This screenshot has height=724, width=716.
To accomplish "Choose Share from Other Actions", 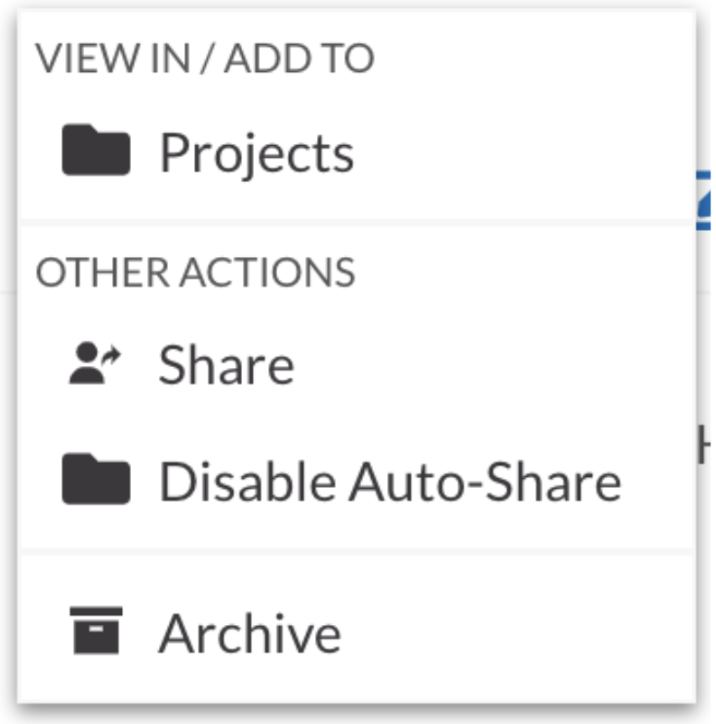I will point(356,365).
